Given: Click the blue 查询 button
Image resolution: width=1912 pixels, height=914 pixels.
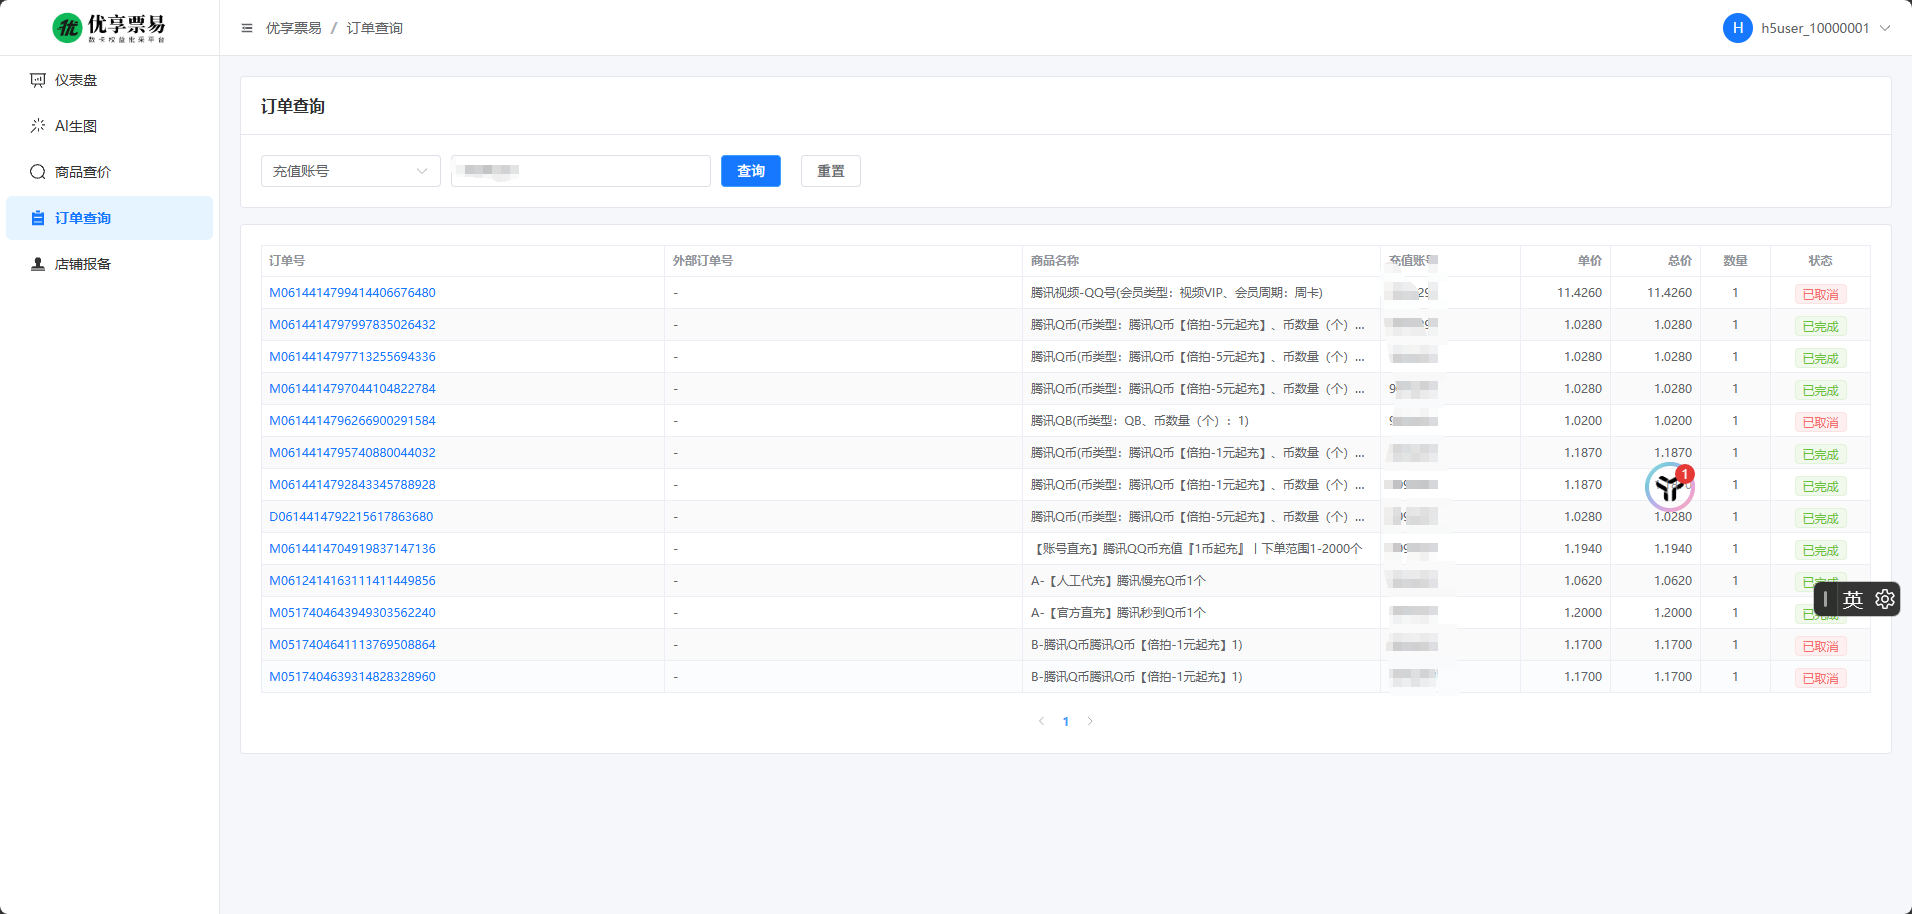Looking at the screenshot, I should click(x=751, y=171).
